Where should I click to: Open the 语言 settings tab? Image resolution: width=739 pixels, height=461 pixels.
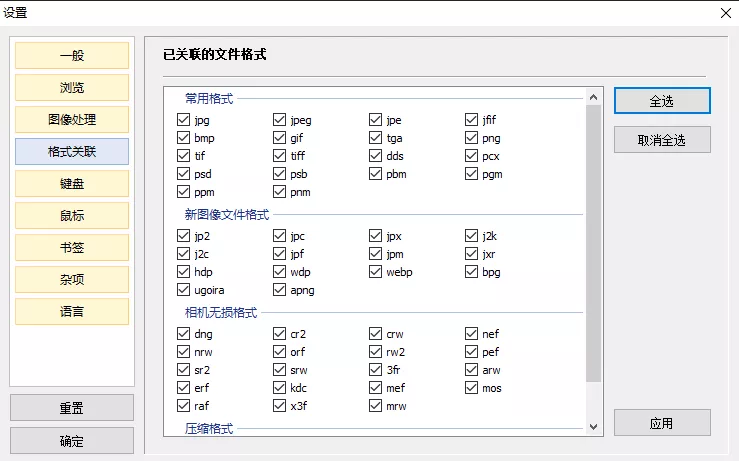tap(72, 312)
